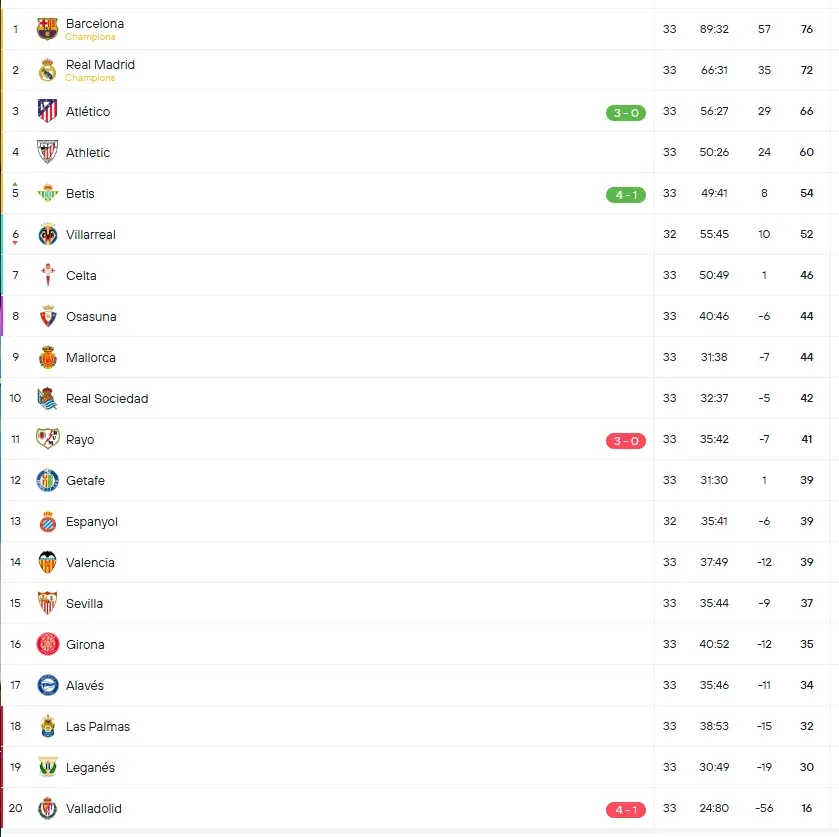Click the Girona club crest
839x837 pixels.
47,644
